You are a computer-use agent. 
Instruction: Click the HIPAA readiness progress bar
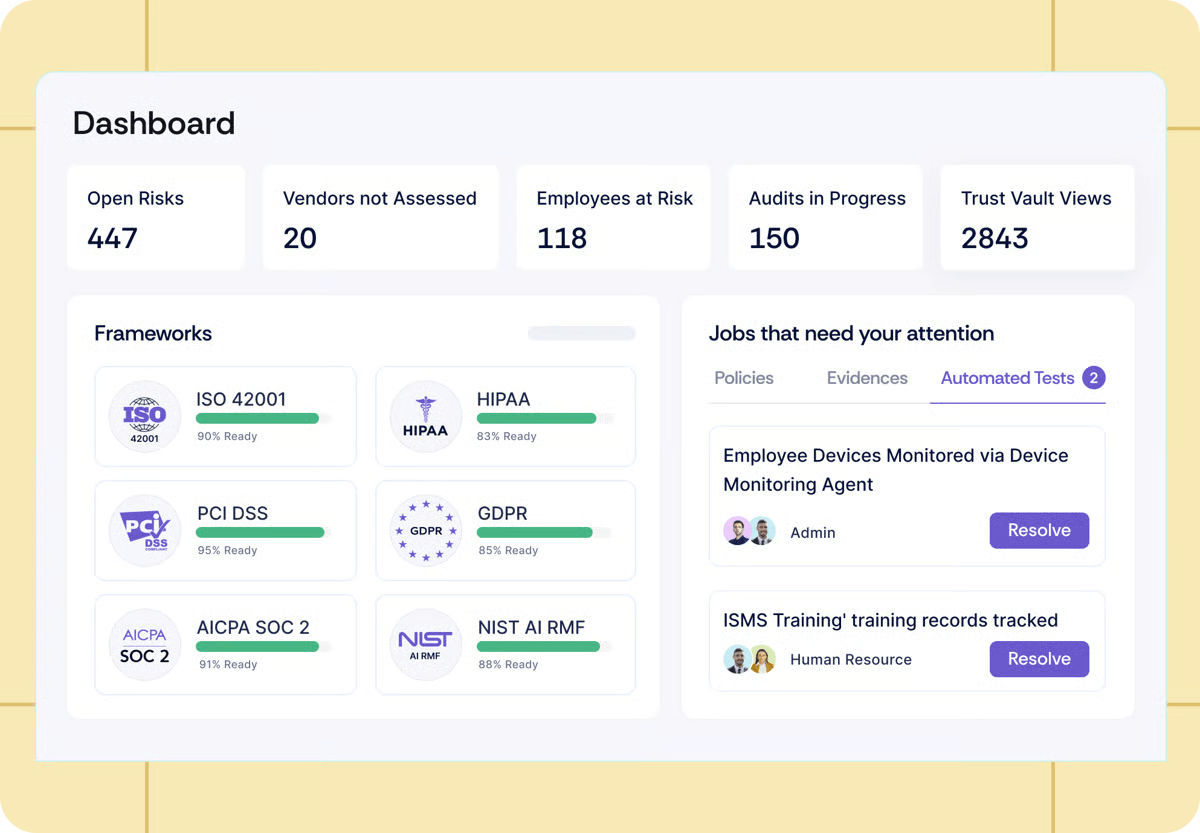pos(545,419)
